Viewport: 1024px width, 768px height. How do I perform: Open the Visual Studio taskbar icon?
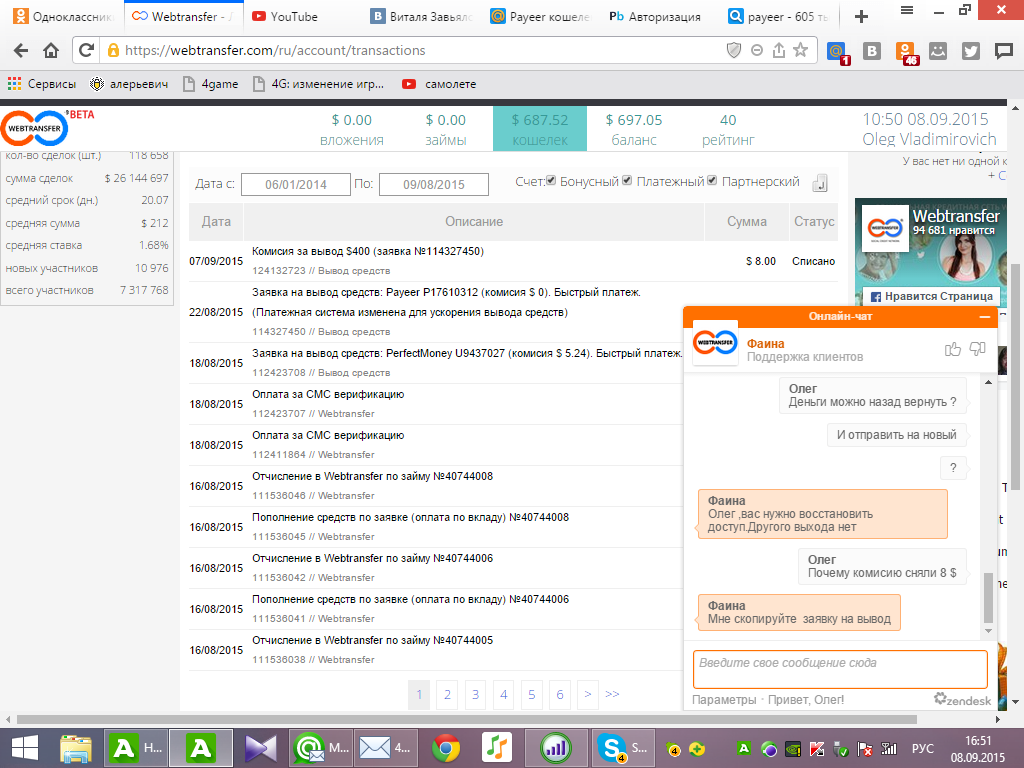261,748
